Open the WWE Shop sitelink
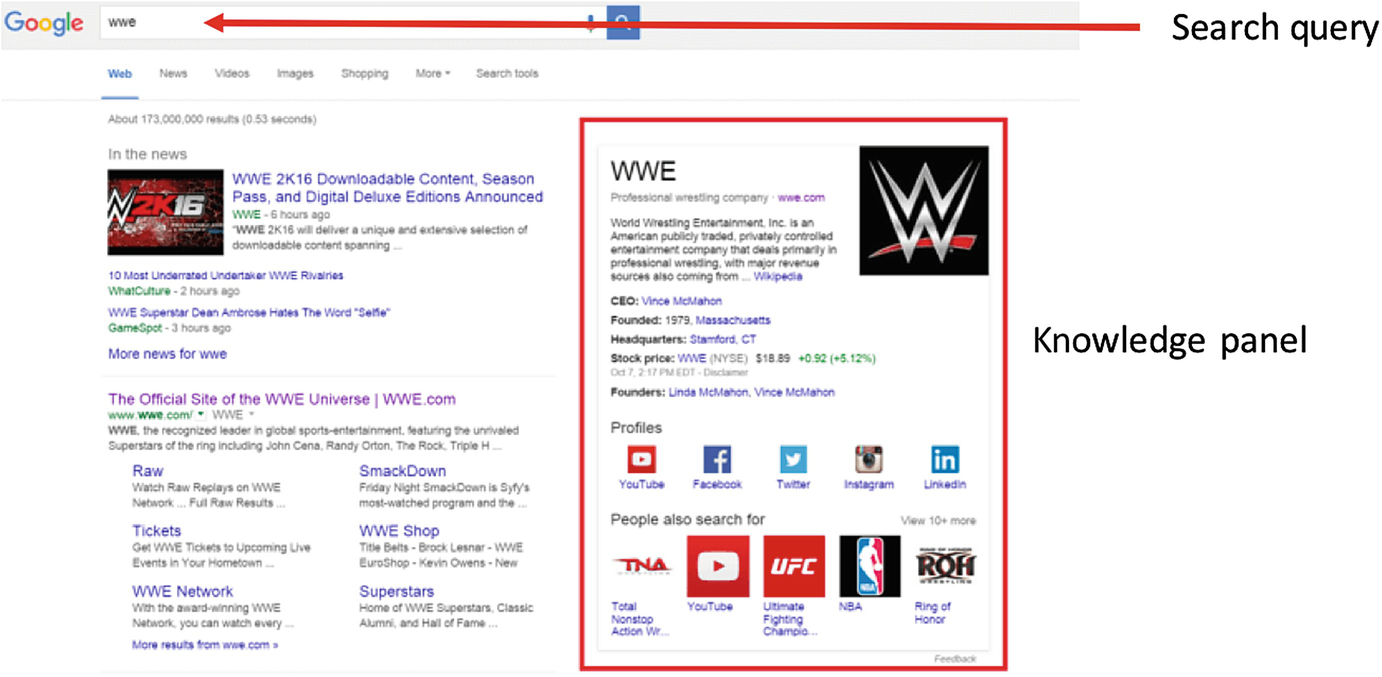 click(x=399, y=531)
